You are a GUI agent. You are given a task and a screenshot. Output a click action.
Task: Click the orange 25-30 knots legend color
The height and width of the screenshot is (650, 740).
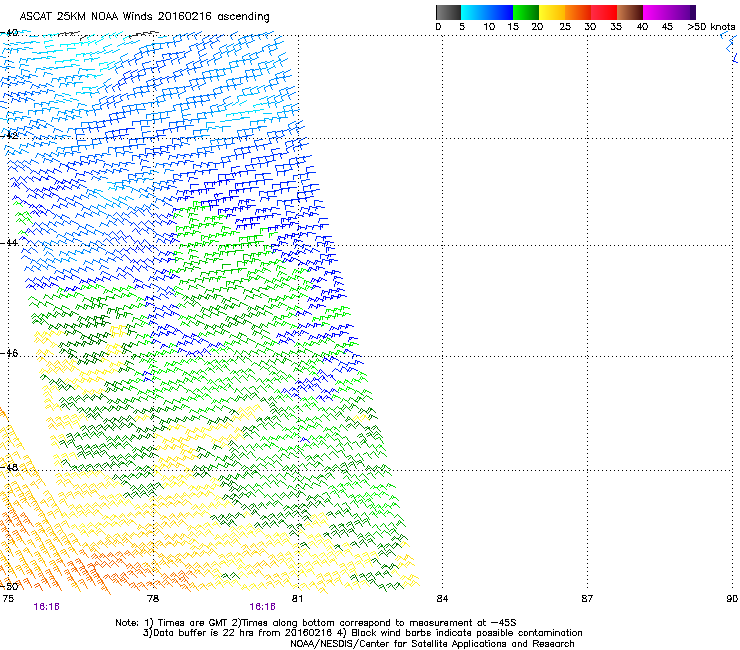[x=578, y=12]
